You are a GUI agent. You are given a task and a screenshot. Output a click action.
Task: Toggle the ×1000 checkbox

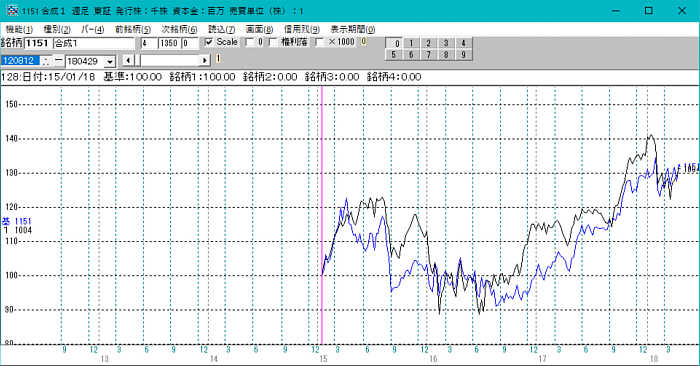[320, 42]
